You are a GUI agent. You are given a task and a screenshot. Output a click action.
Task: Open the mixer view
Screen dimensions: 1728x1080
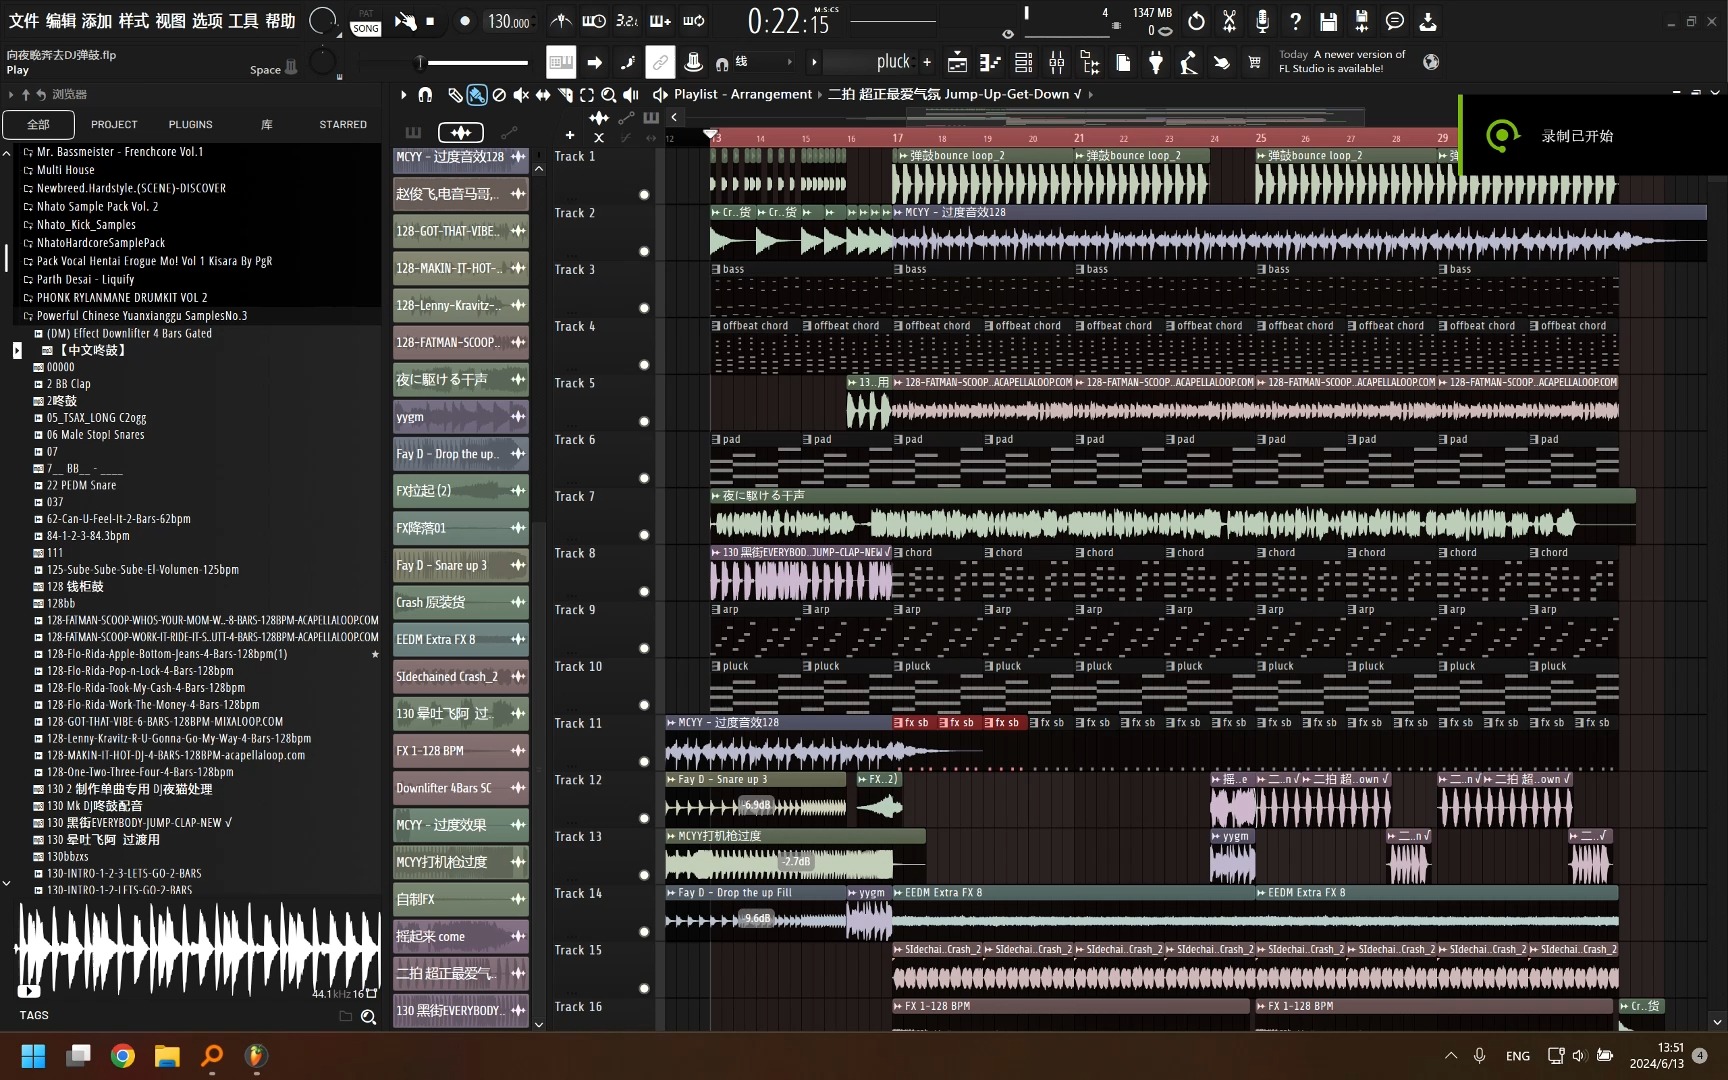click(1056, 63)
